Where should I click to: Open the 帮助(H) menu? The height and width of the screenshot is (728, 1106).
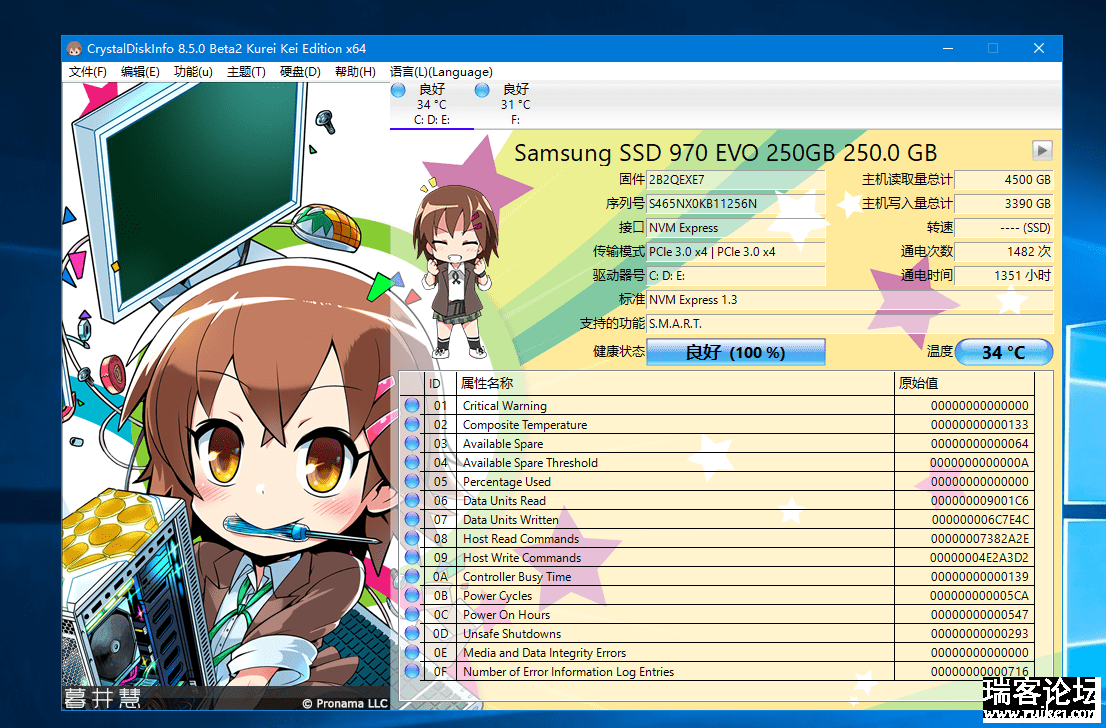coord(355,72)
